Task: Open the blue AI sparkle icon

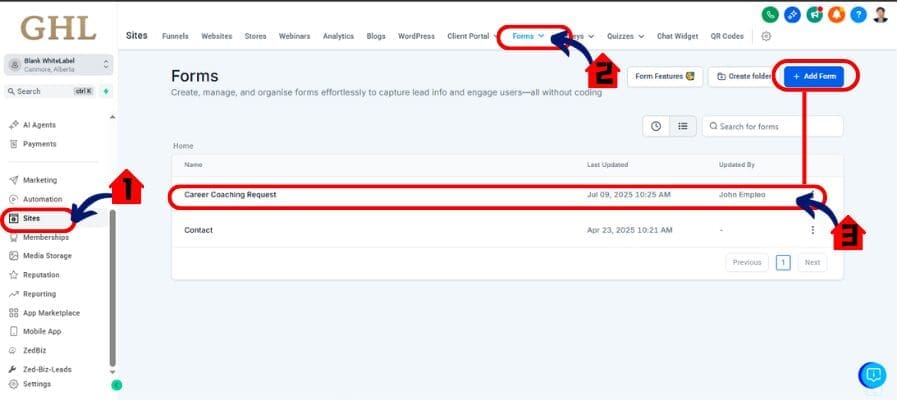Action: 792,15
